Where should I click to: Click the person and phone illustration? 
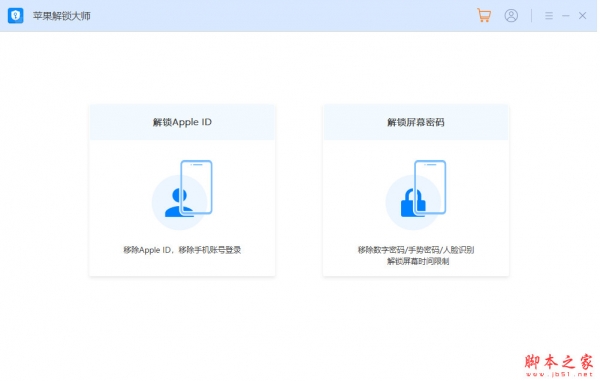[182, 195]
